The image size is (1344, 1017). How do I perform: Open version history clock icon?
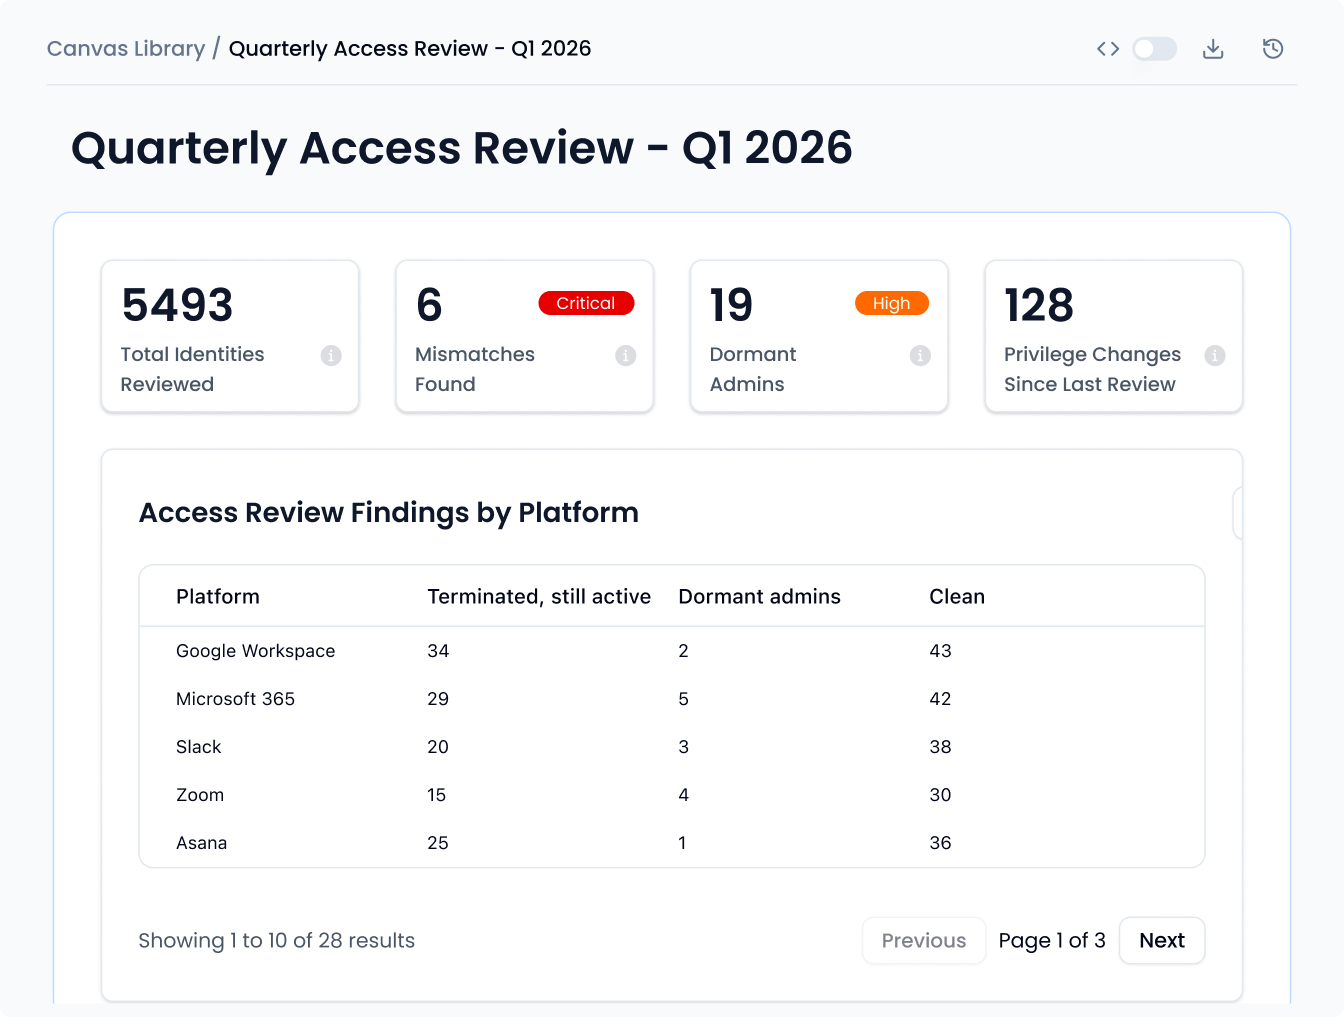click(1273, 49)
